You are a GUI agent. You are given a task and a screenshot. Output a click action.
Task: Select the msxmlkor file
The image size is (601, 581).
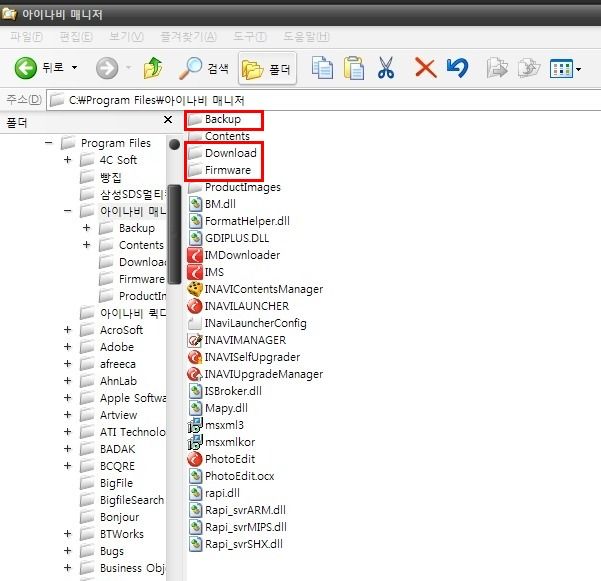click(x=222, y=442)
